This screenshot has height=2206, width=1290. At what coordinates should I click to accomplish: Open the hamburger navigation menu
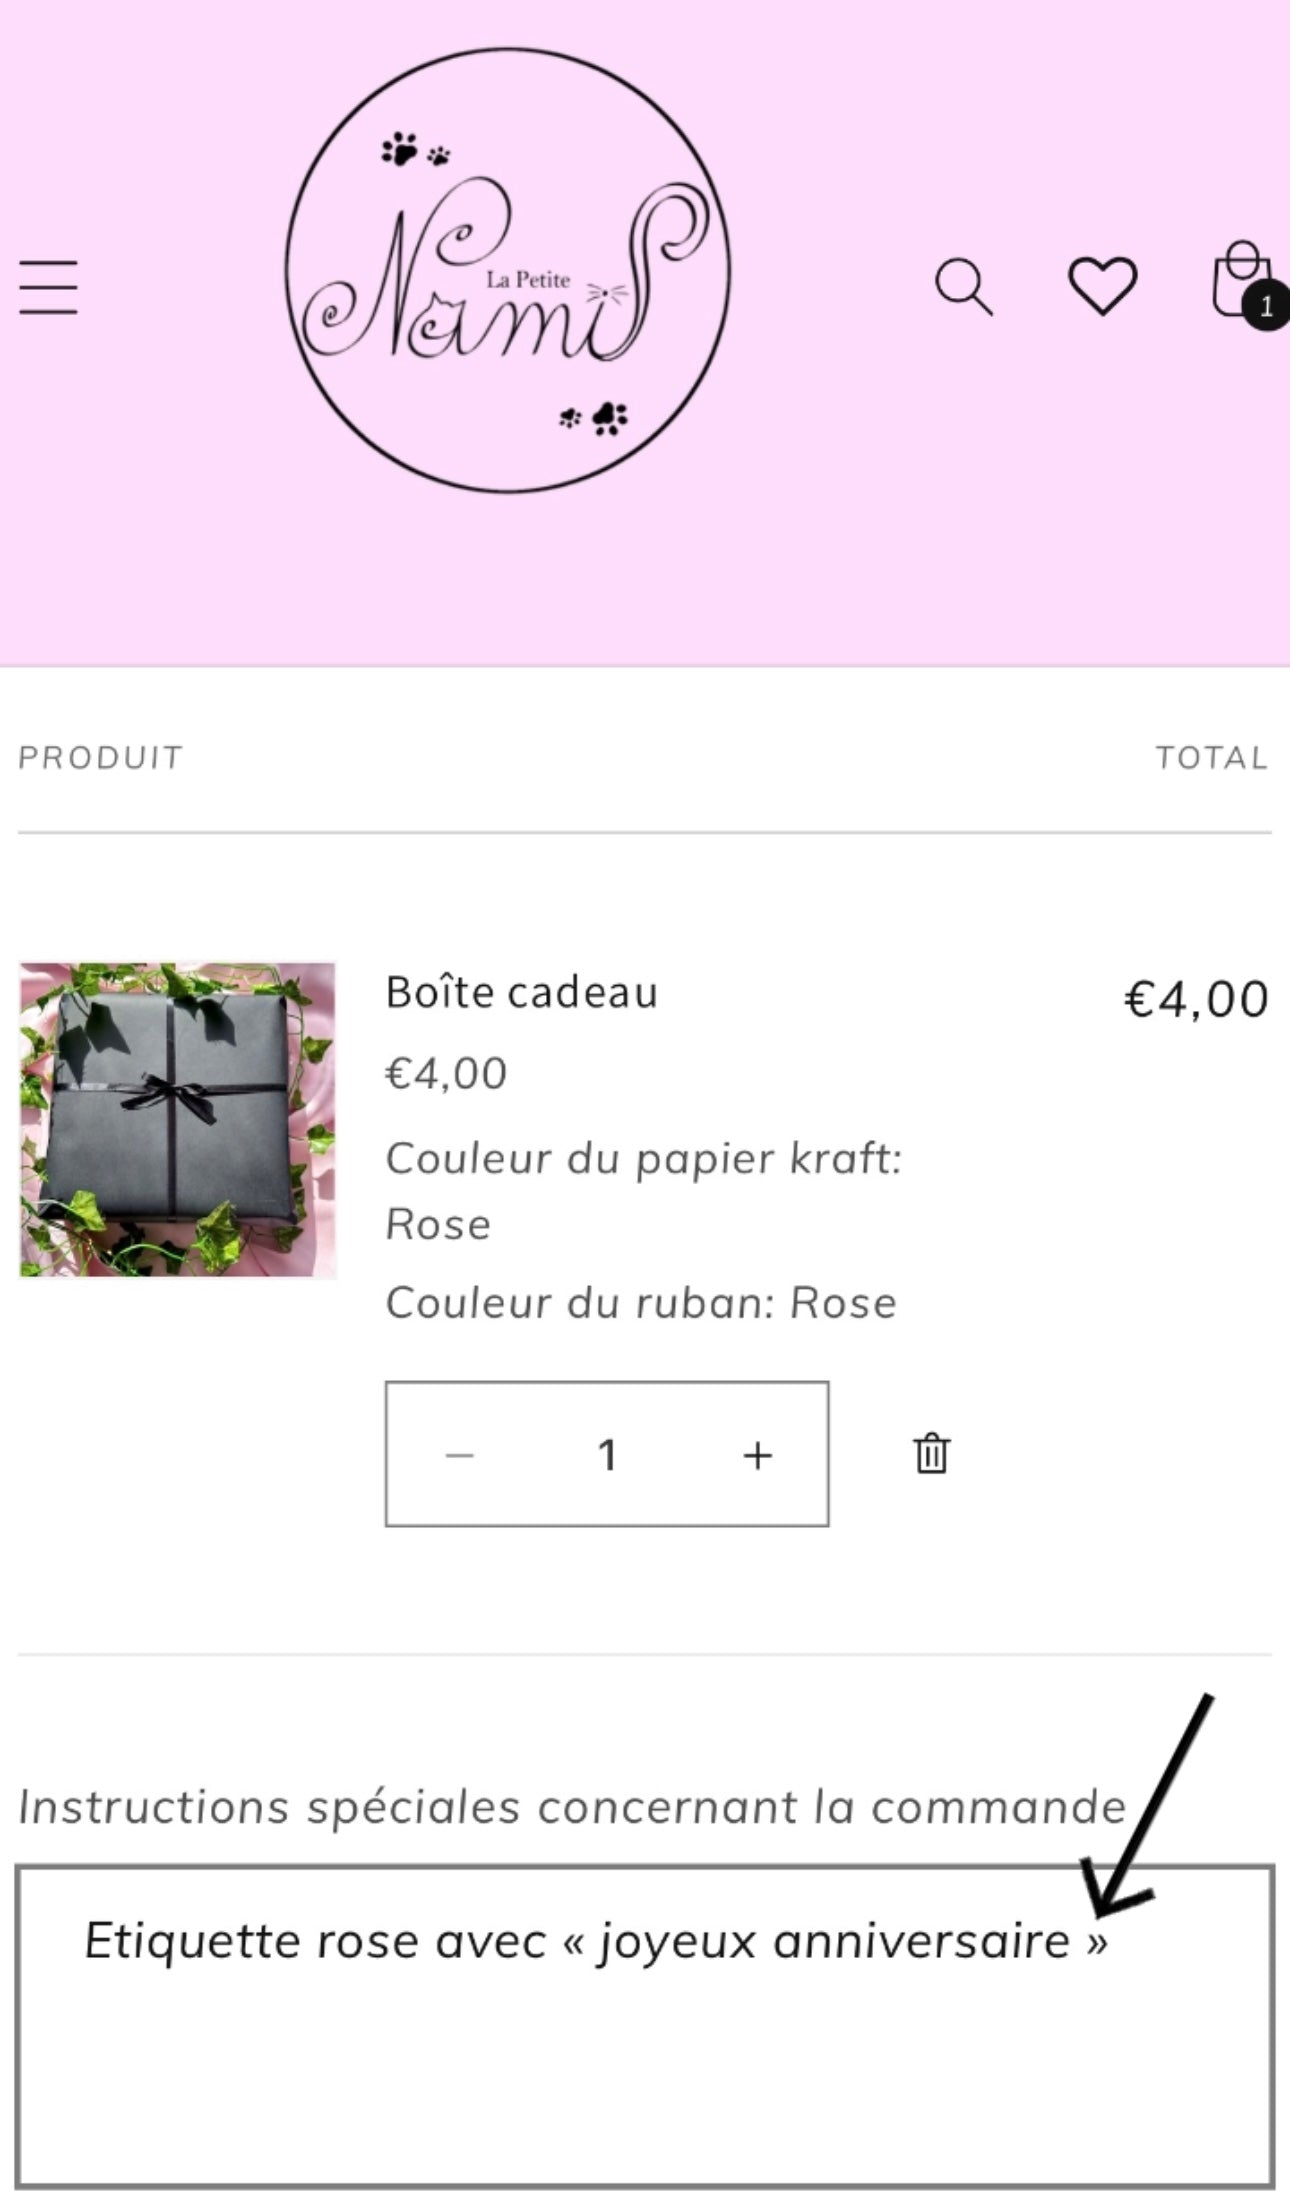(48, 287)
